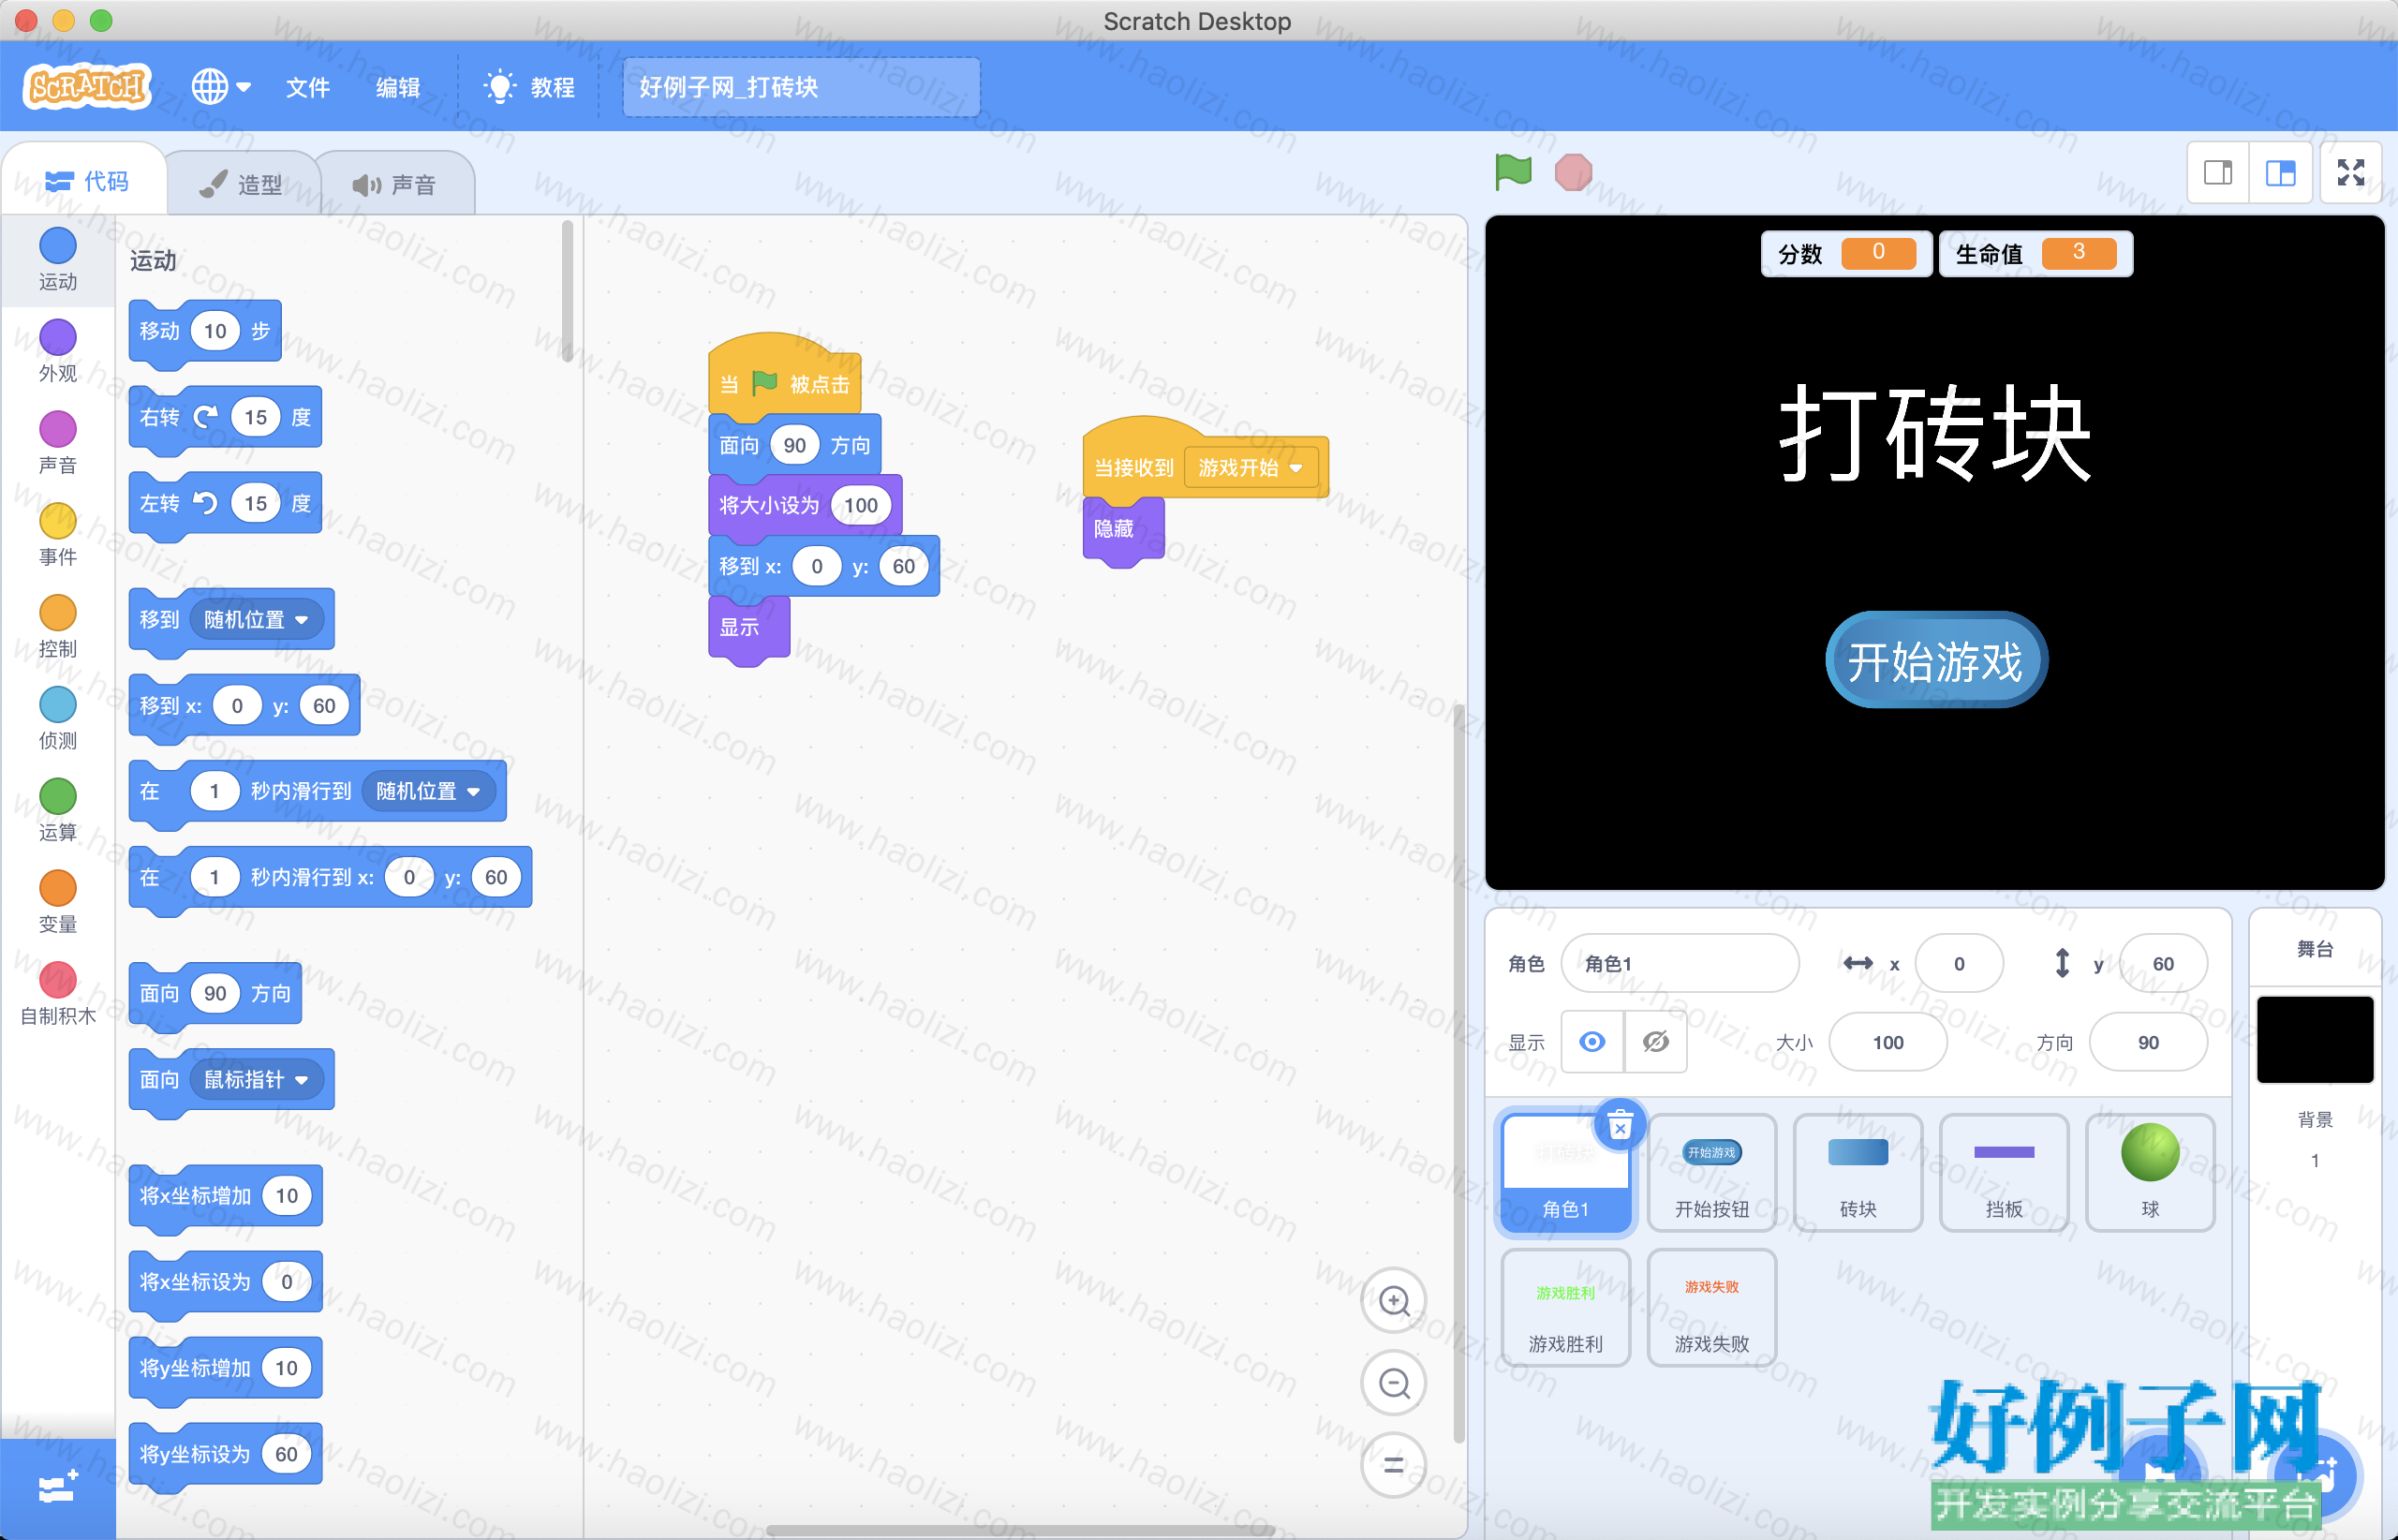Viewport: 2398px width, 1540px height.
Task: Select the 球 sprite
Action: coord(2150,1174)
